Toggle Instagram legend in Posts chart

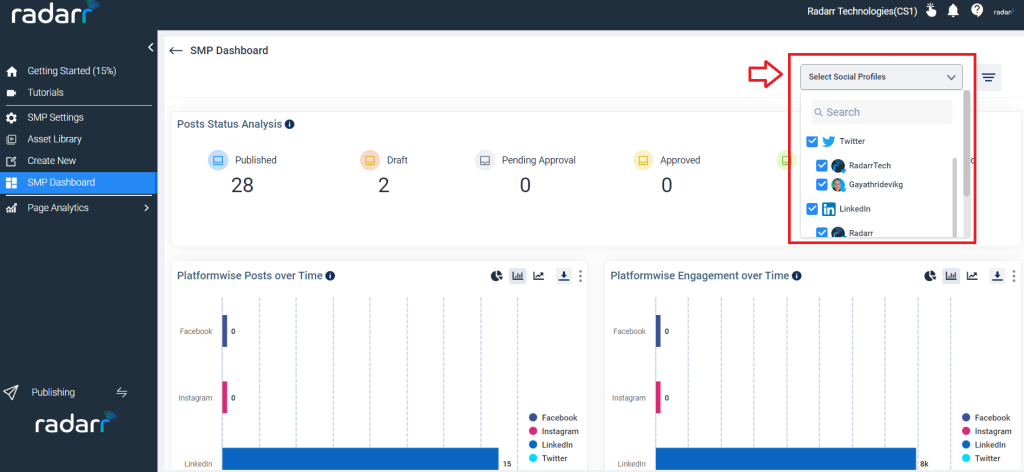pyautogui.click(x=553, y=432)
